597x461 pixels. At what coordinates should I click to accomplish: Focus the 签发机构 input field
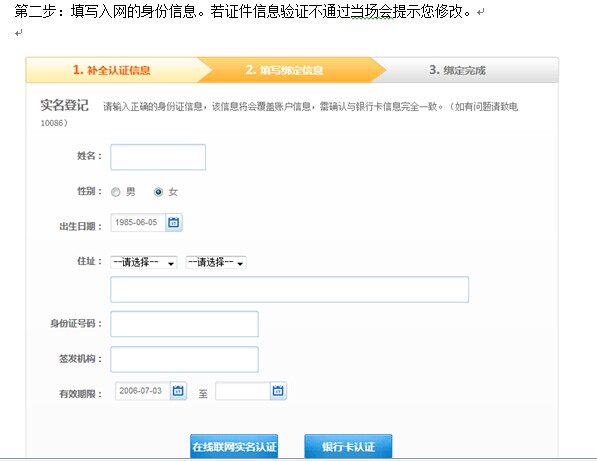pyautogui.click(x=184, y=359)
